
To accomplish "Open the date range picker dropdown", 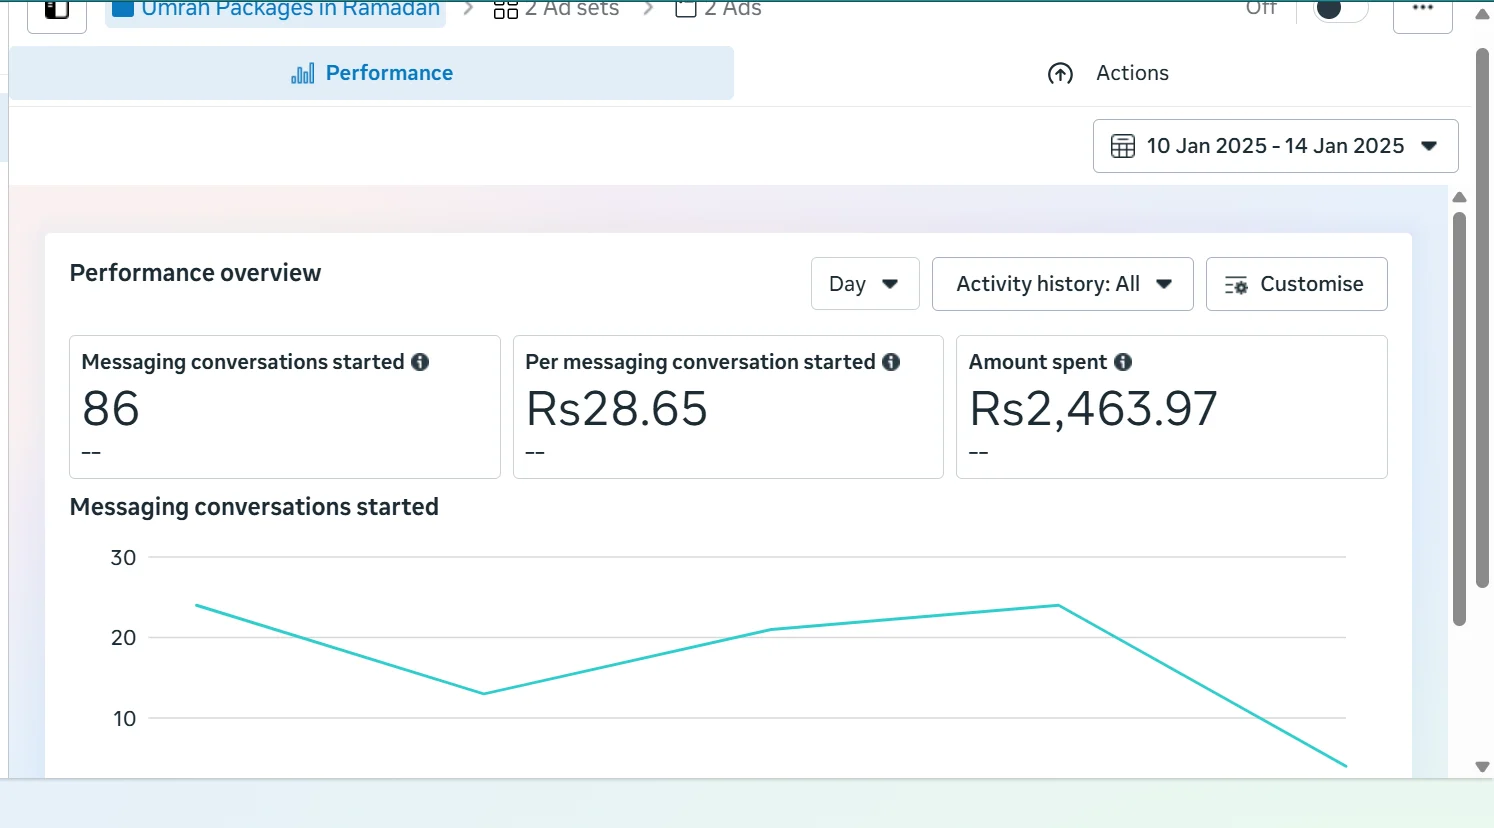I will click(x=1275, y=146).
